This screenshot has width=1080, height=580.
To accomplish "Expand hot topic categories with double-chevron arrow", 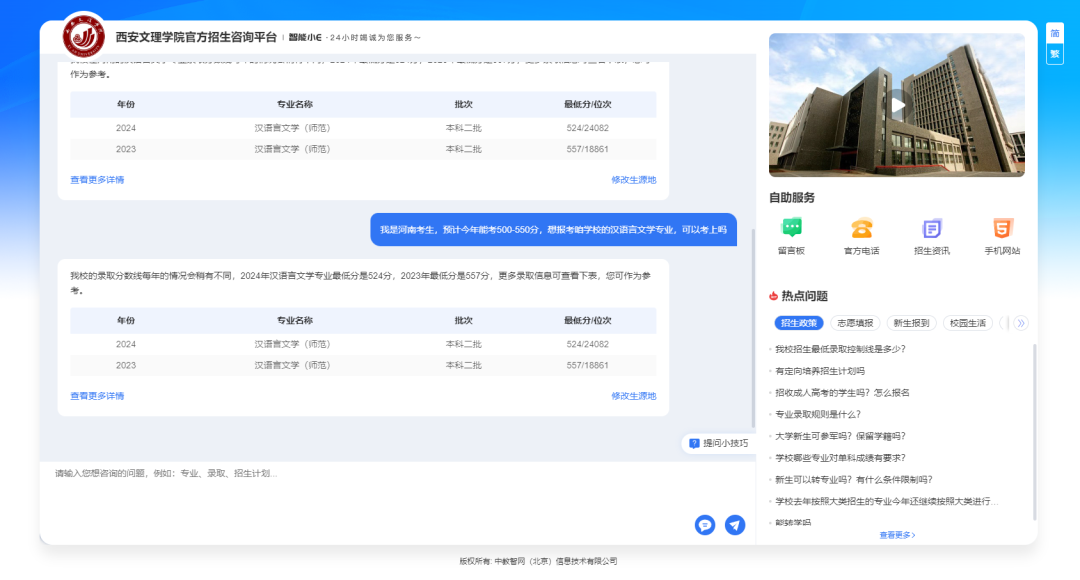I will coord(1021,323).
